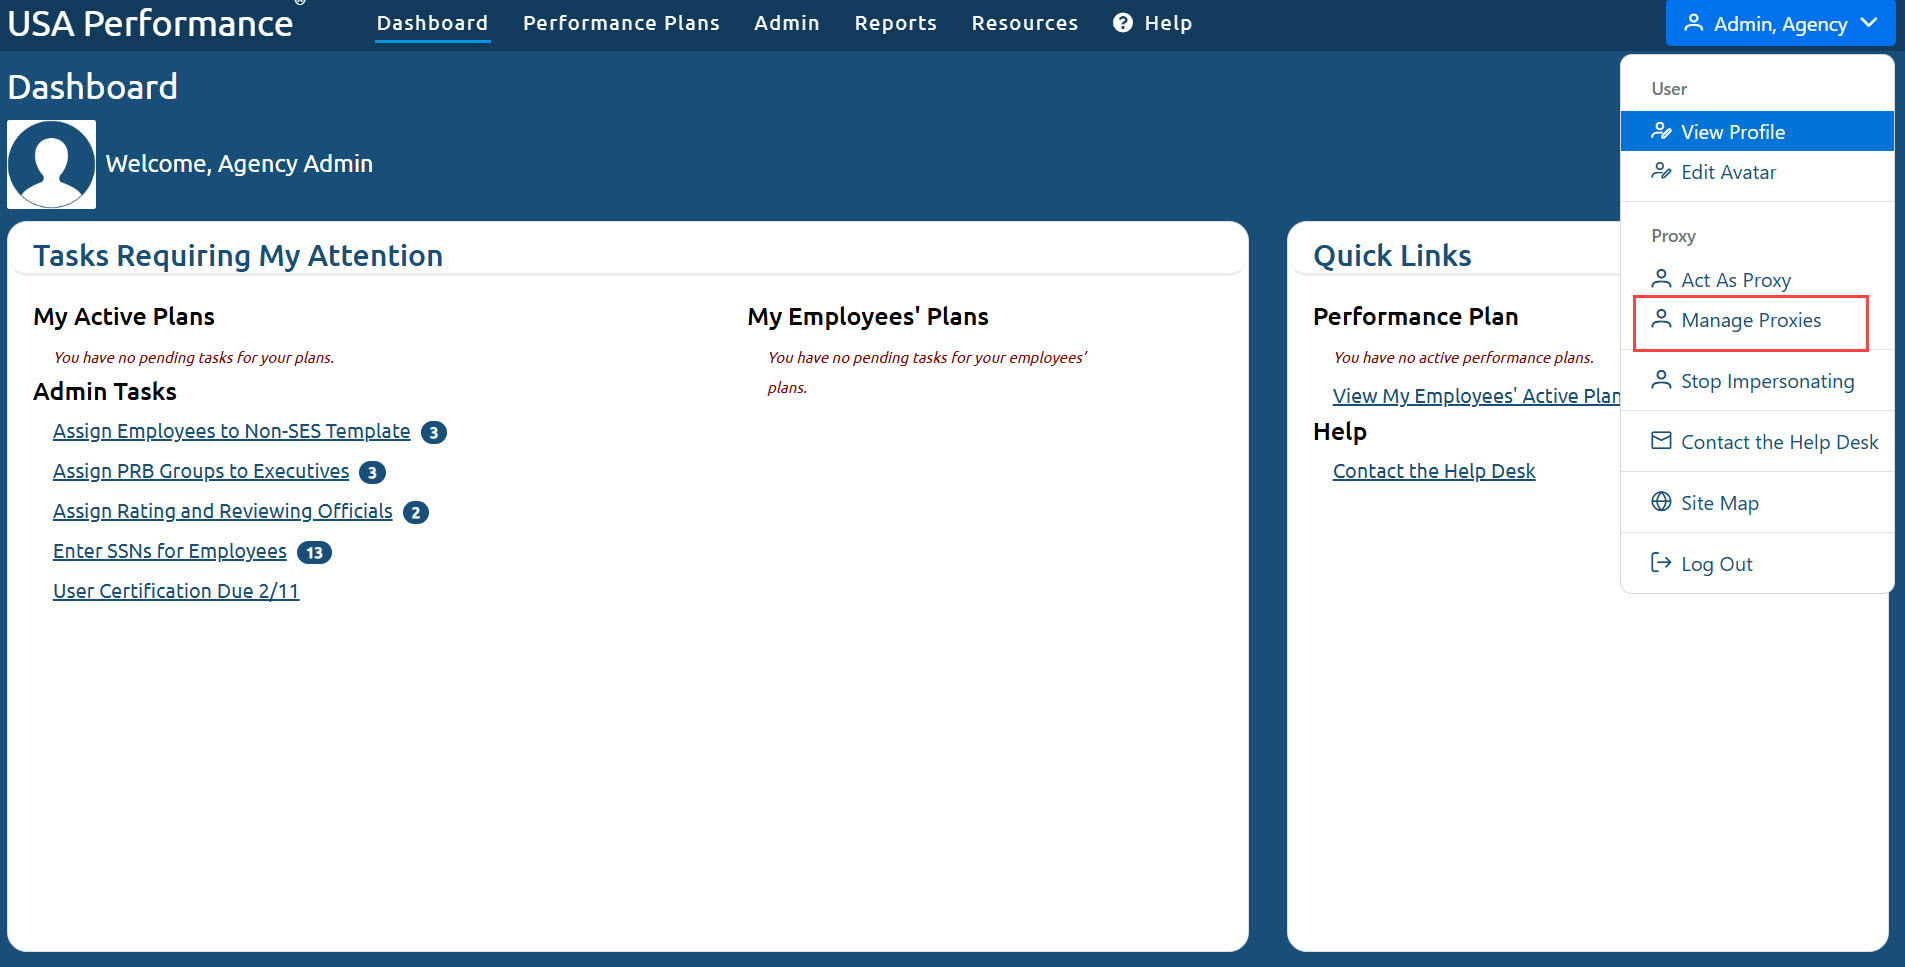The height and width of the screenshot is (967, 1905).
Task: Click the badge 13 next to Enter SSNs
Action: (x=315, y=552)
